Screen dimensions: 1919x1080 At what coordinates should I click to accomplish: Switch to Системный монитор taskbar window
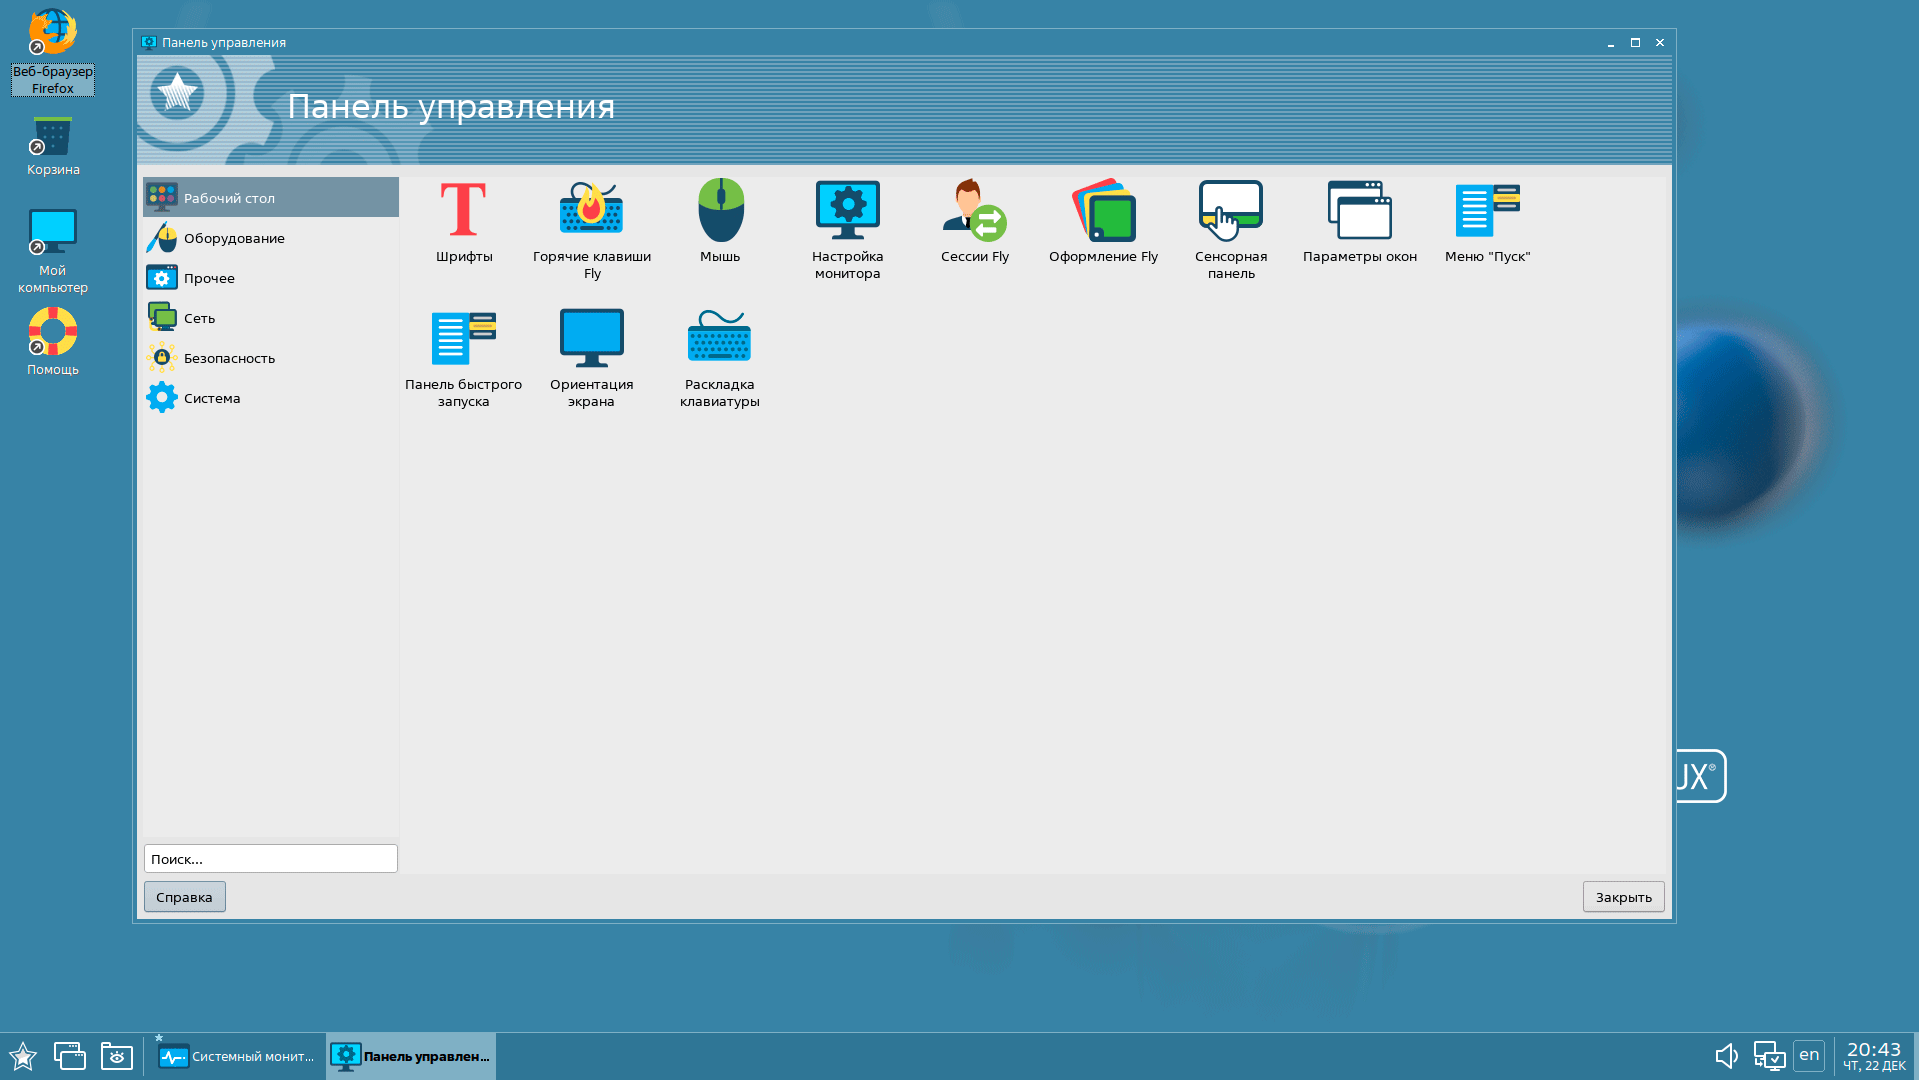[236, 1056]
